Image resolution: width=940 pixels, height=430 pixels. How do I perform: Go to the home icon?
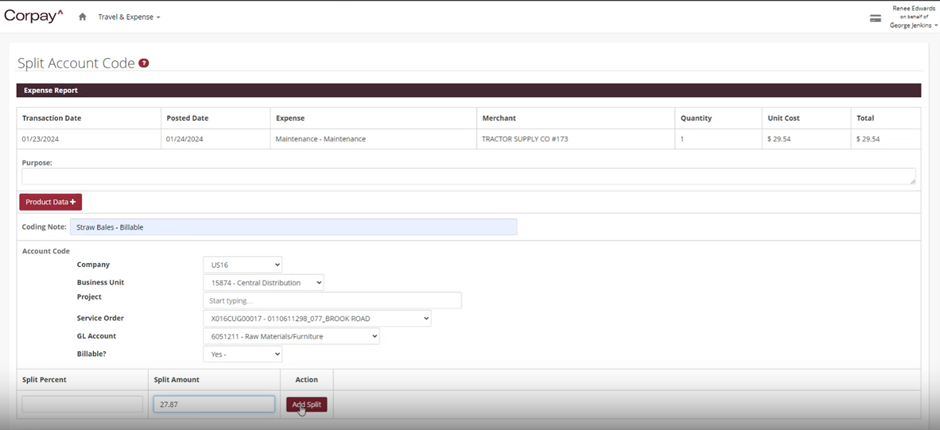click(82, 17)
